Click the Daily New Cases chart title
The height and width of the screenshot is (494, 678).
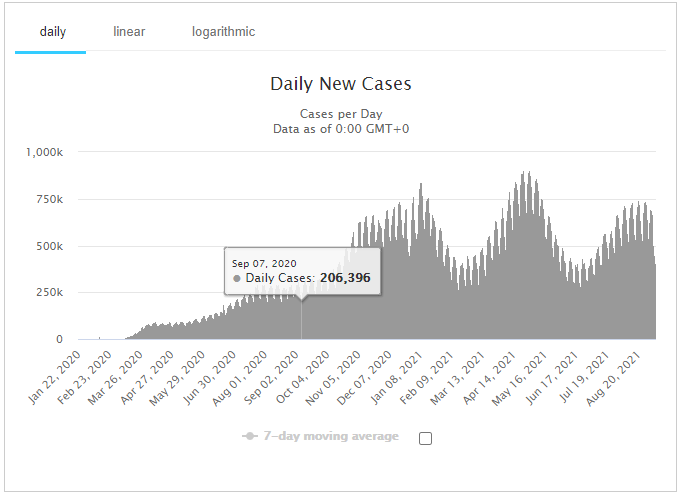(340, 84)
